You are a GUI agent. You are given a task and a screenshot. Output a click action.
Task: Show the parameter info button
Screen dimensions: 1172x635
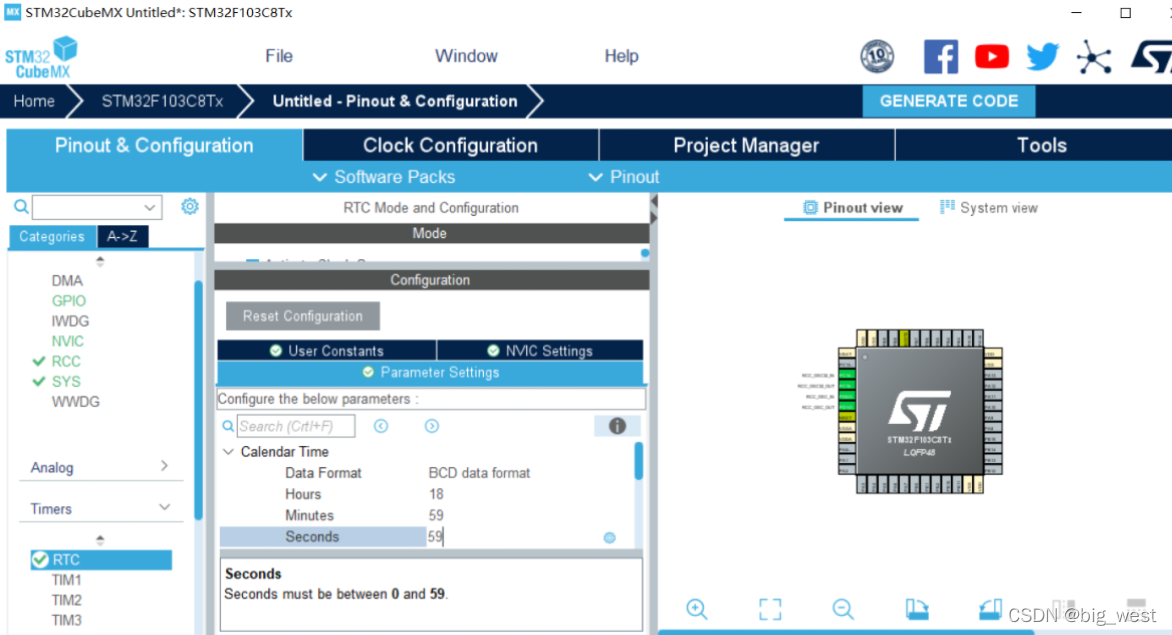point(617,426)
